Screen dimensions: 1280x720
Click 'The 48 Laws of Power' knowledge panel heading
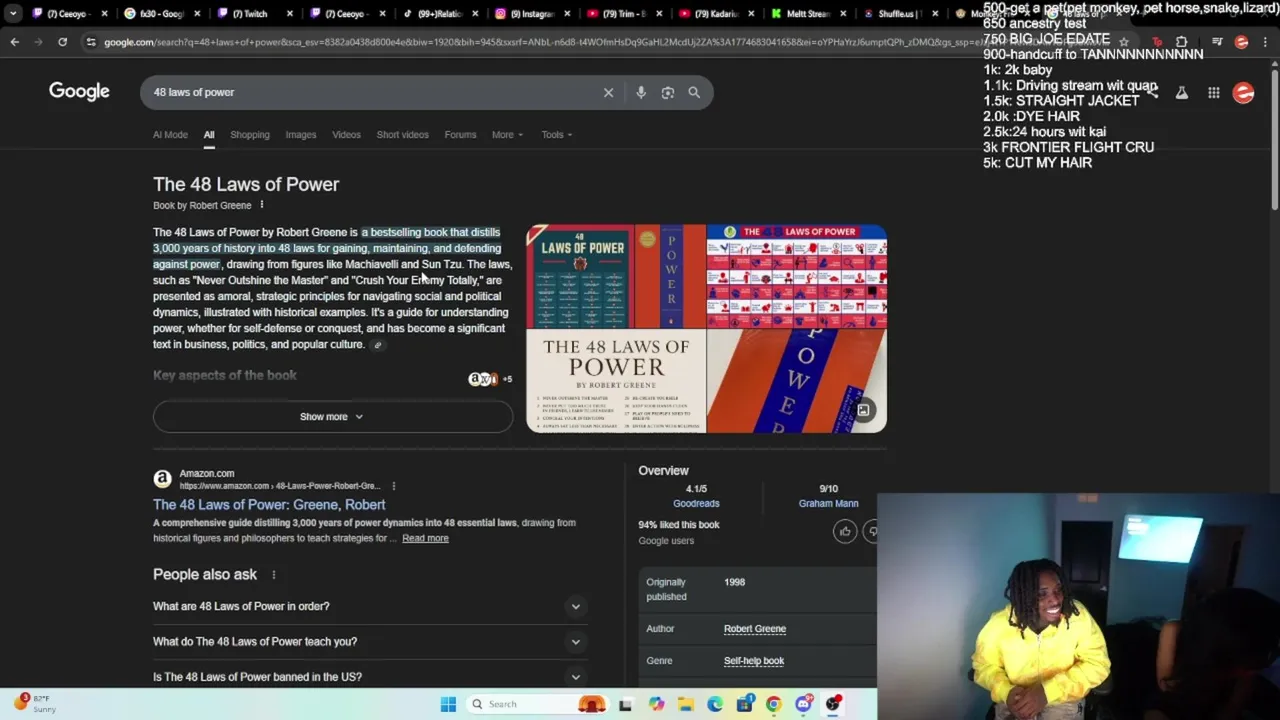(x=246, y=184)
